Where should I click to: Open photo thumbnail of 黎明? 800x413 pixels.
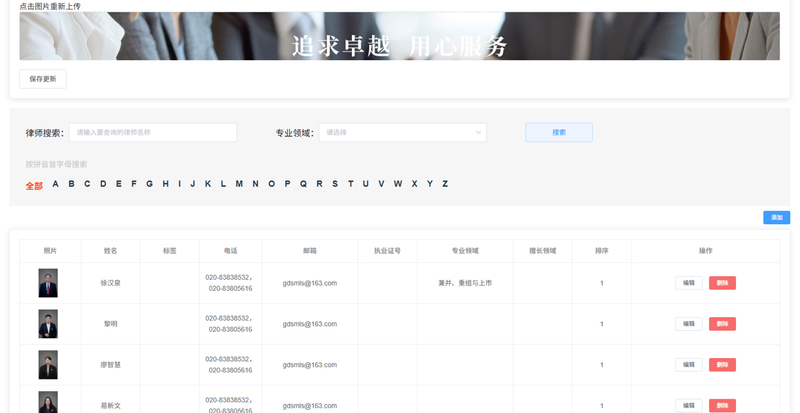(48, 324)
